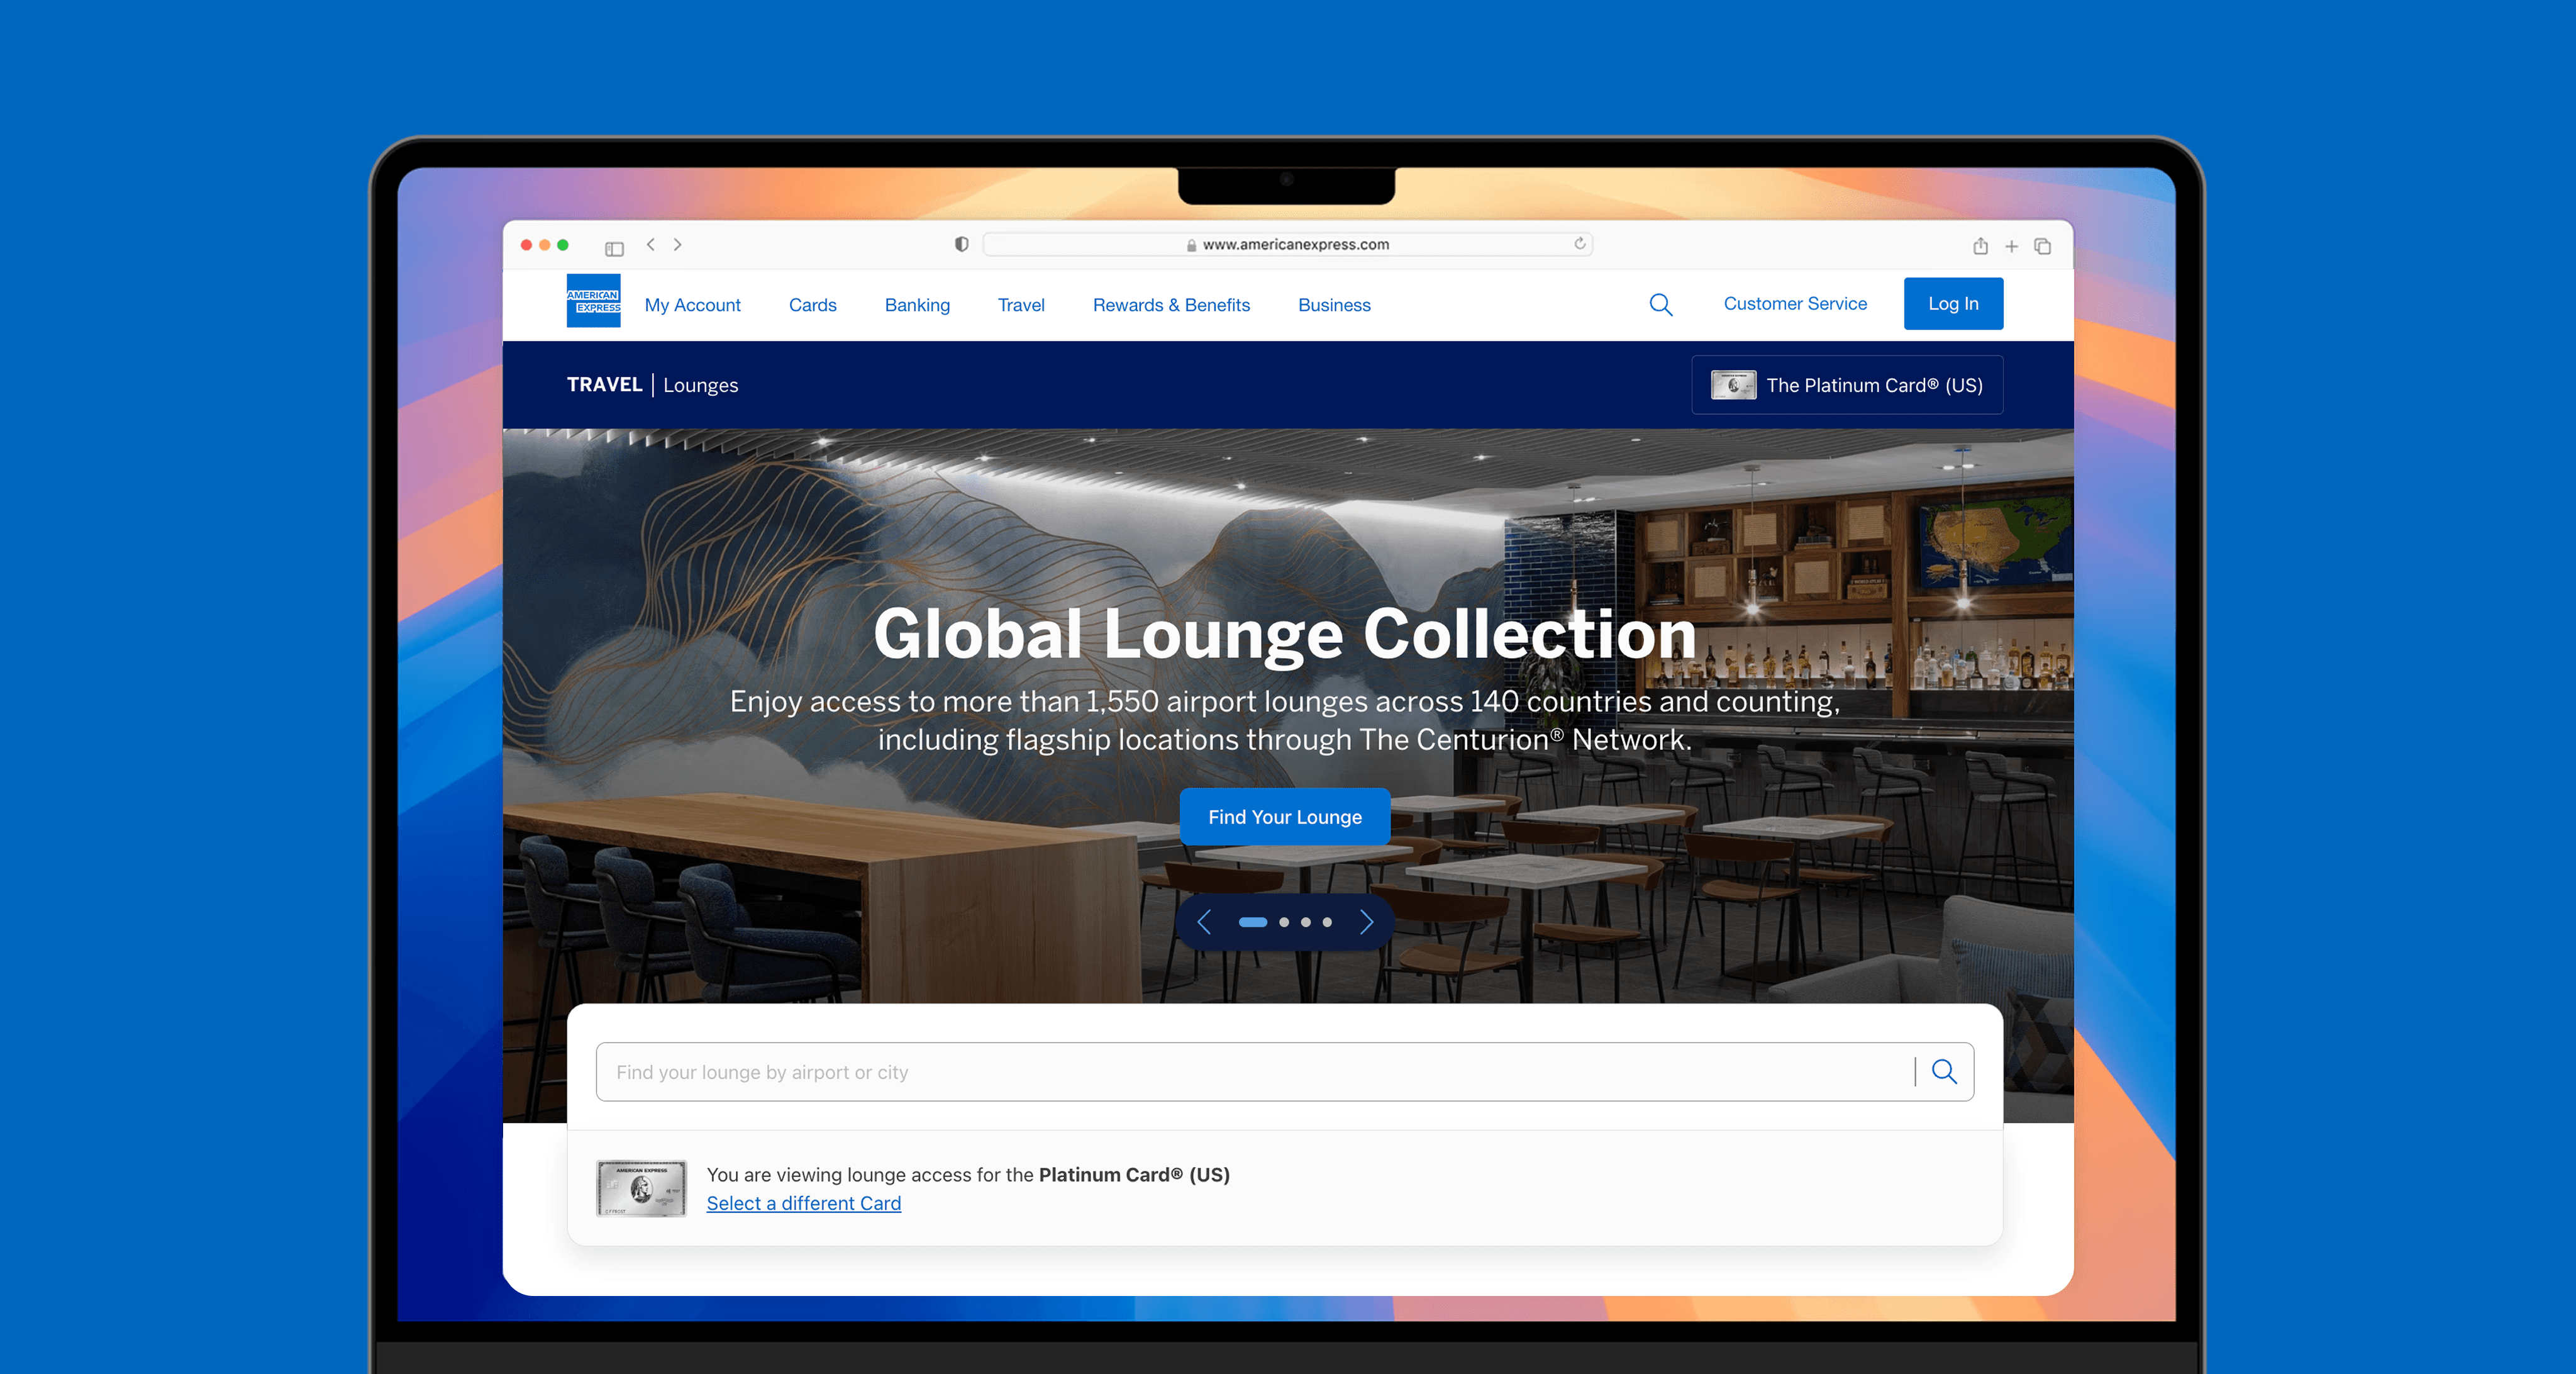This screenshot has height=1374, width=2576.
Task: Open the Travel menu
Action: [1020, 305]
